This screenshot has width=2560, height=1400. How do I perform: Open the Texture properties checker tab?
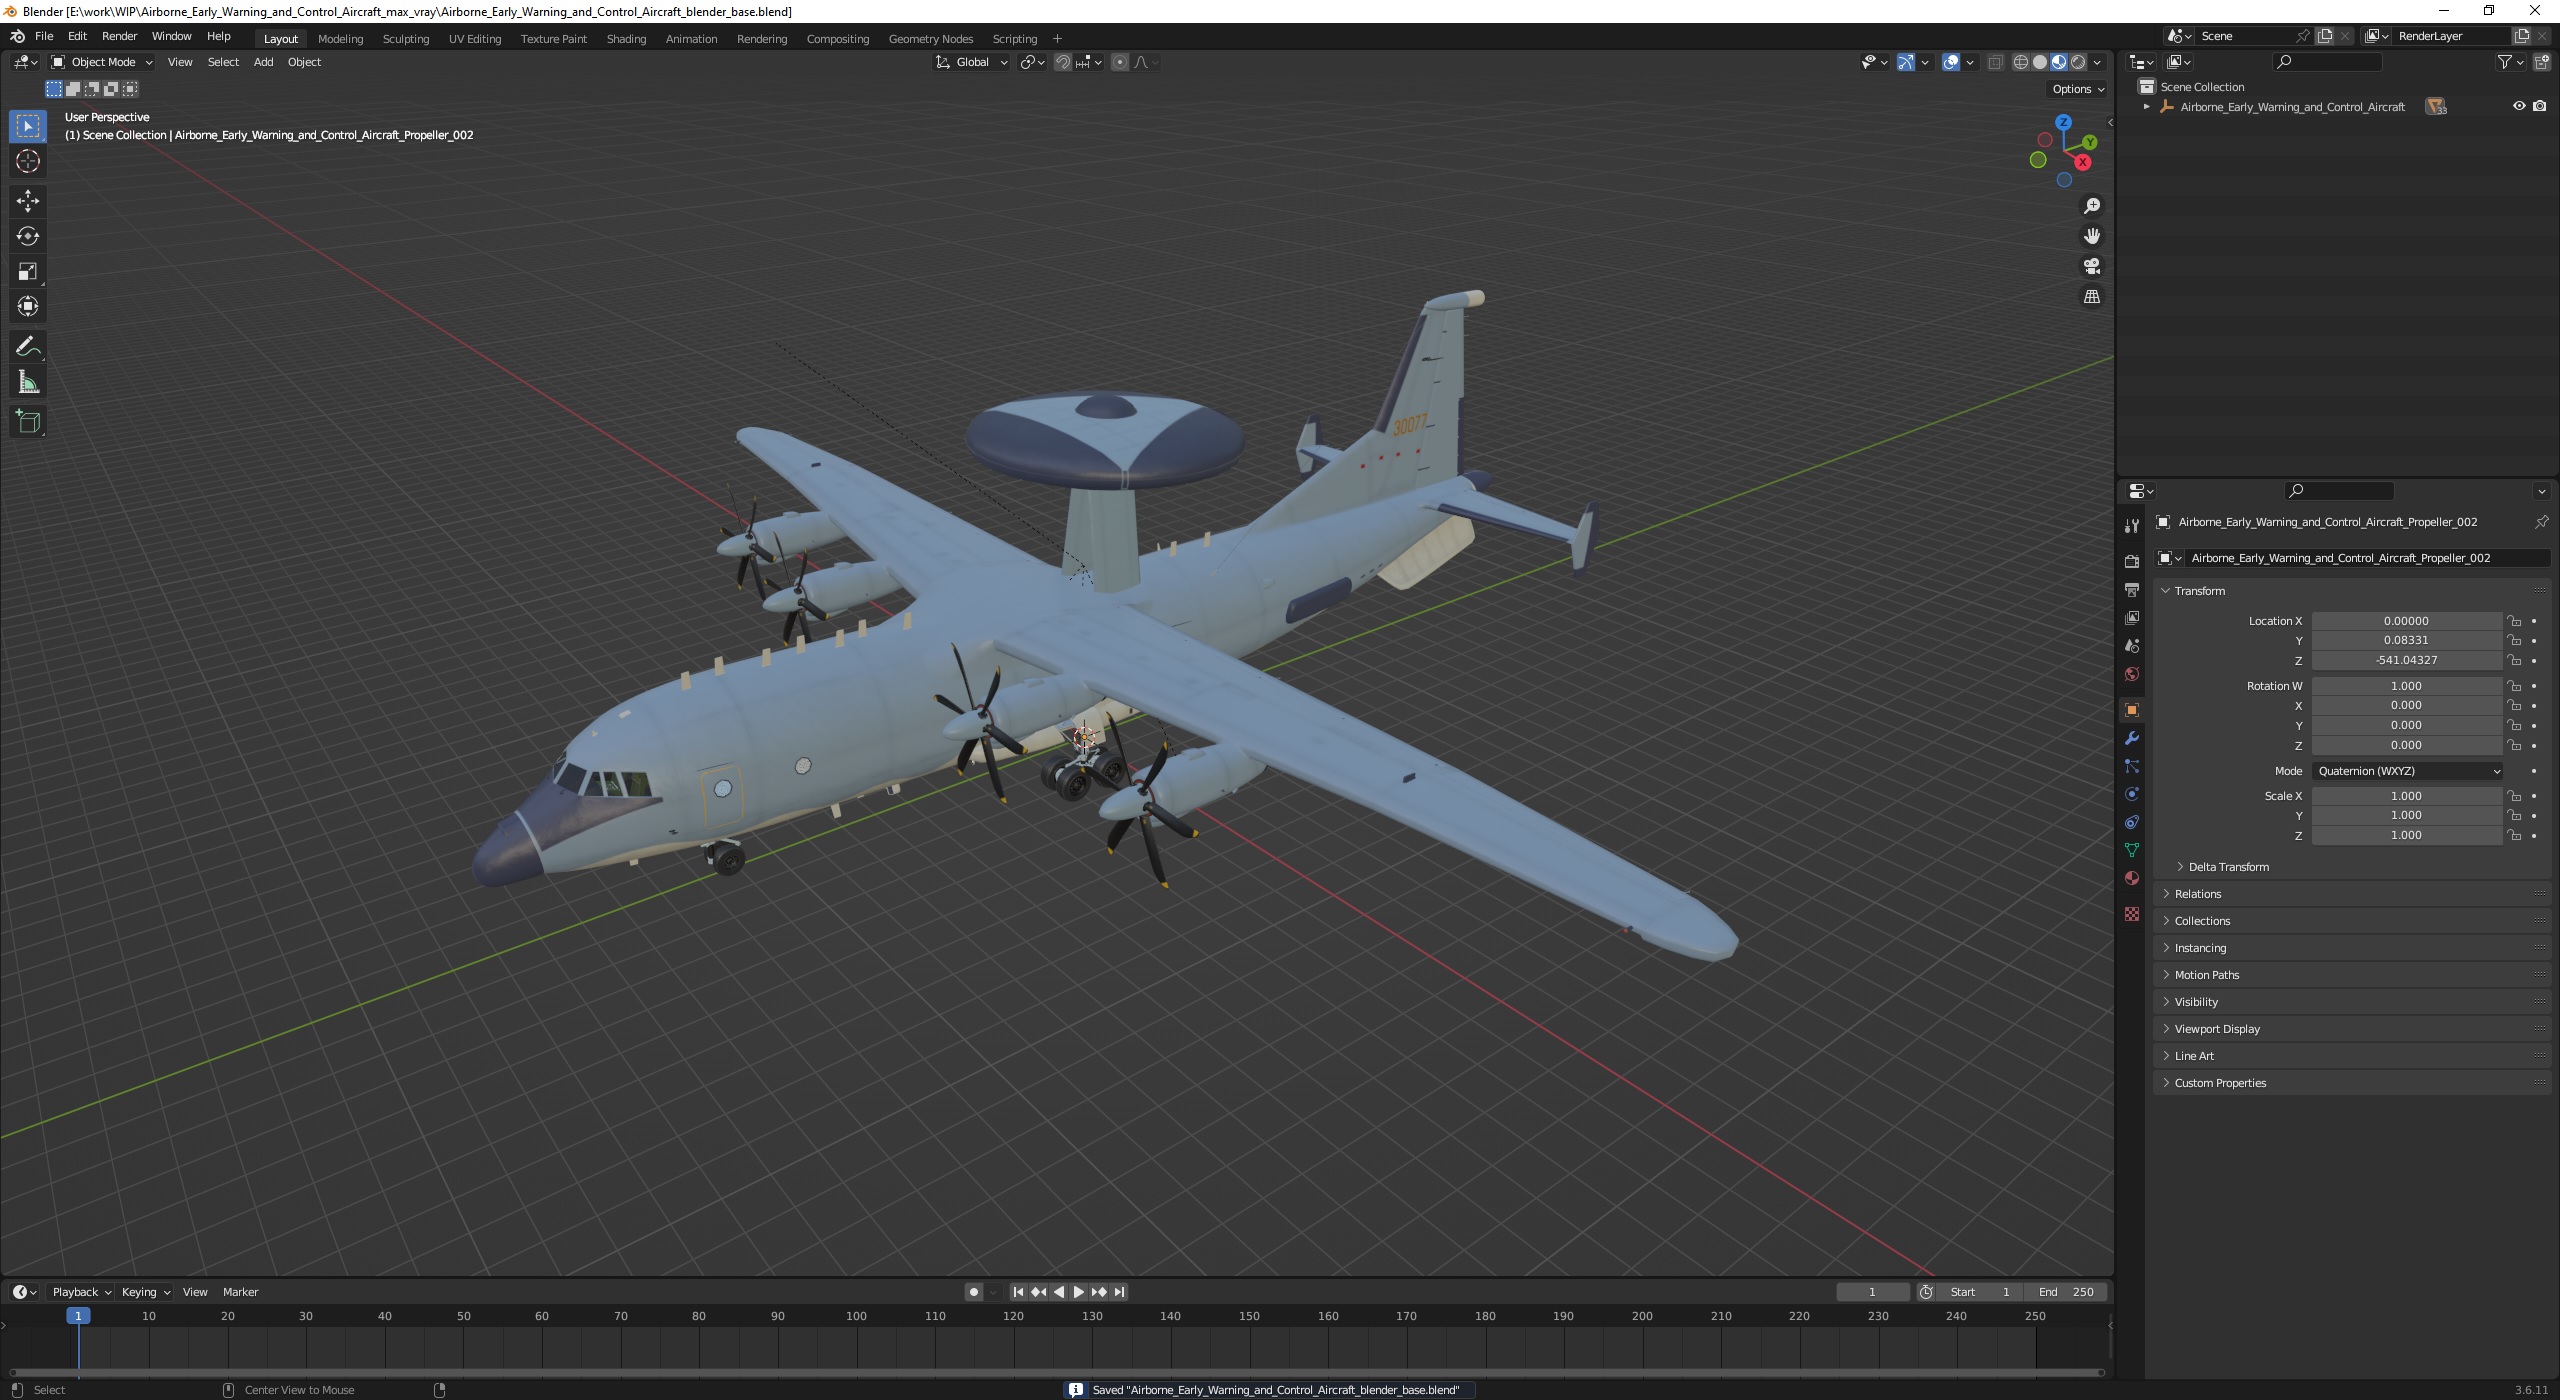[x=2131, y=914]
